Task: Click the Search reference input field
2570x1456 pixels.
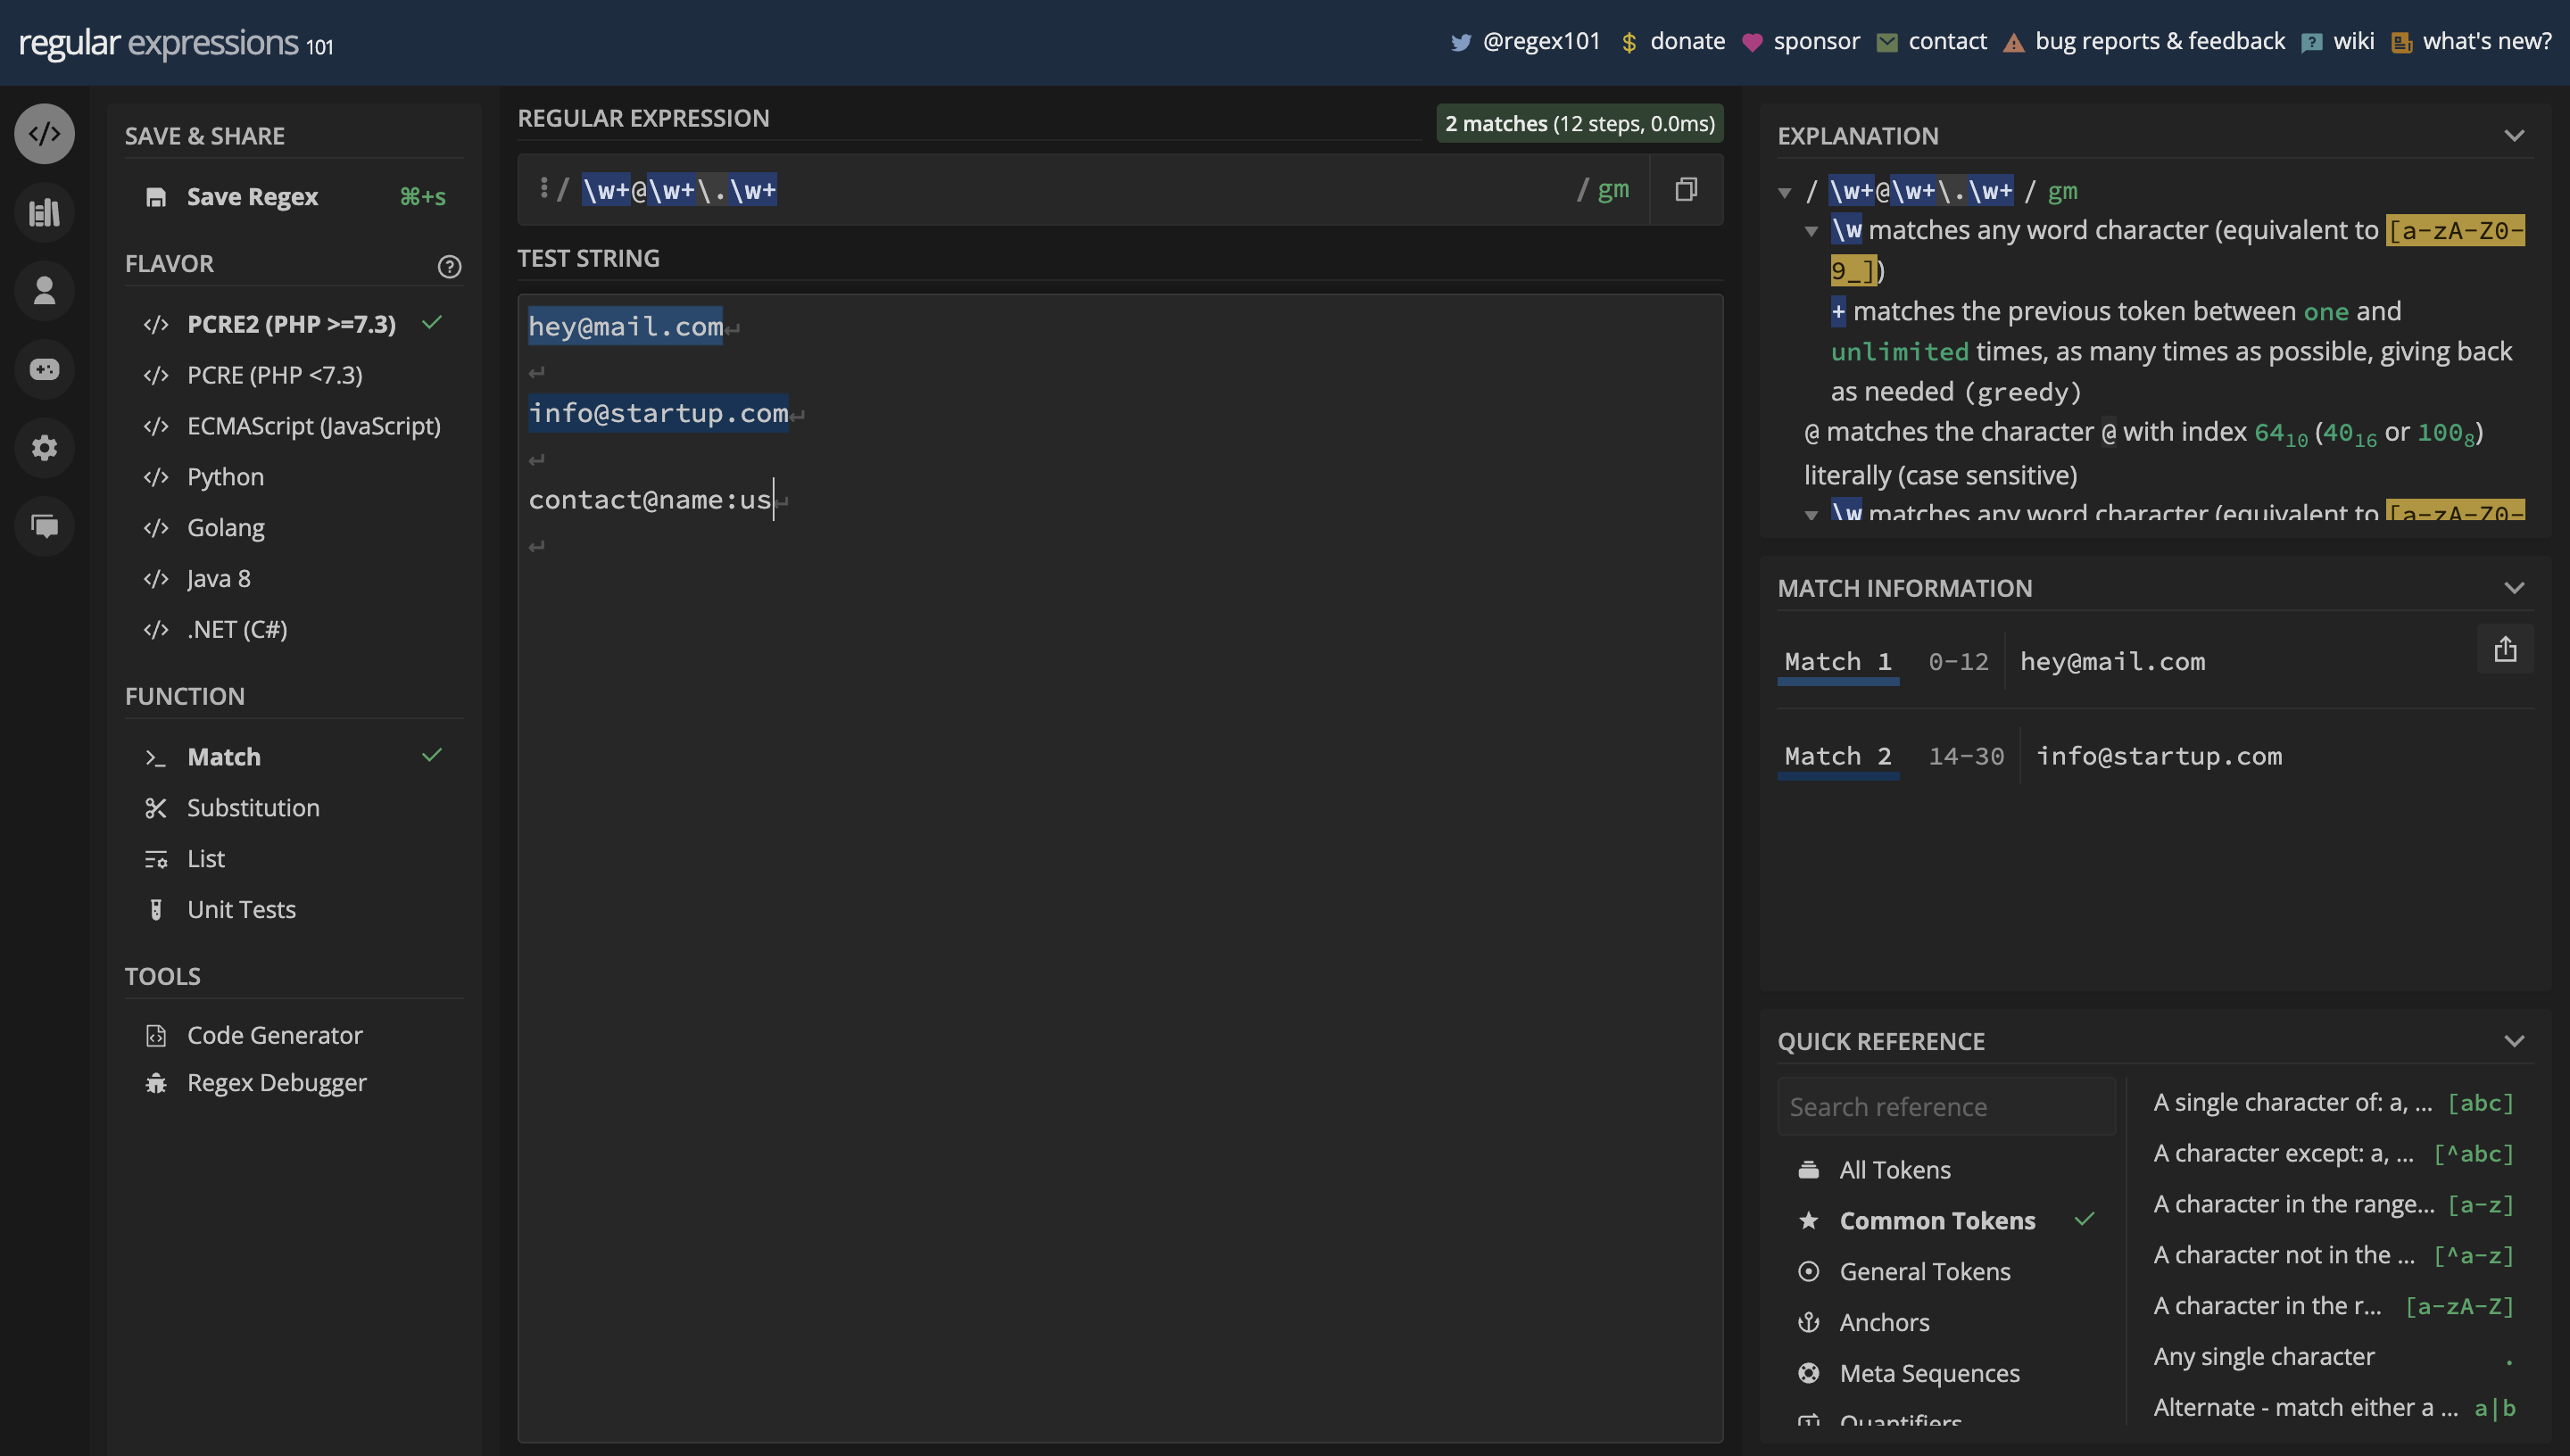Action: [x=1945, y=1107]
